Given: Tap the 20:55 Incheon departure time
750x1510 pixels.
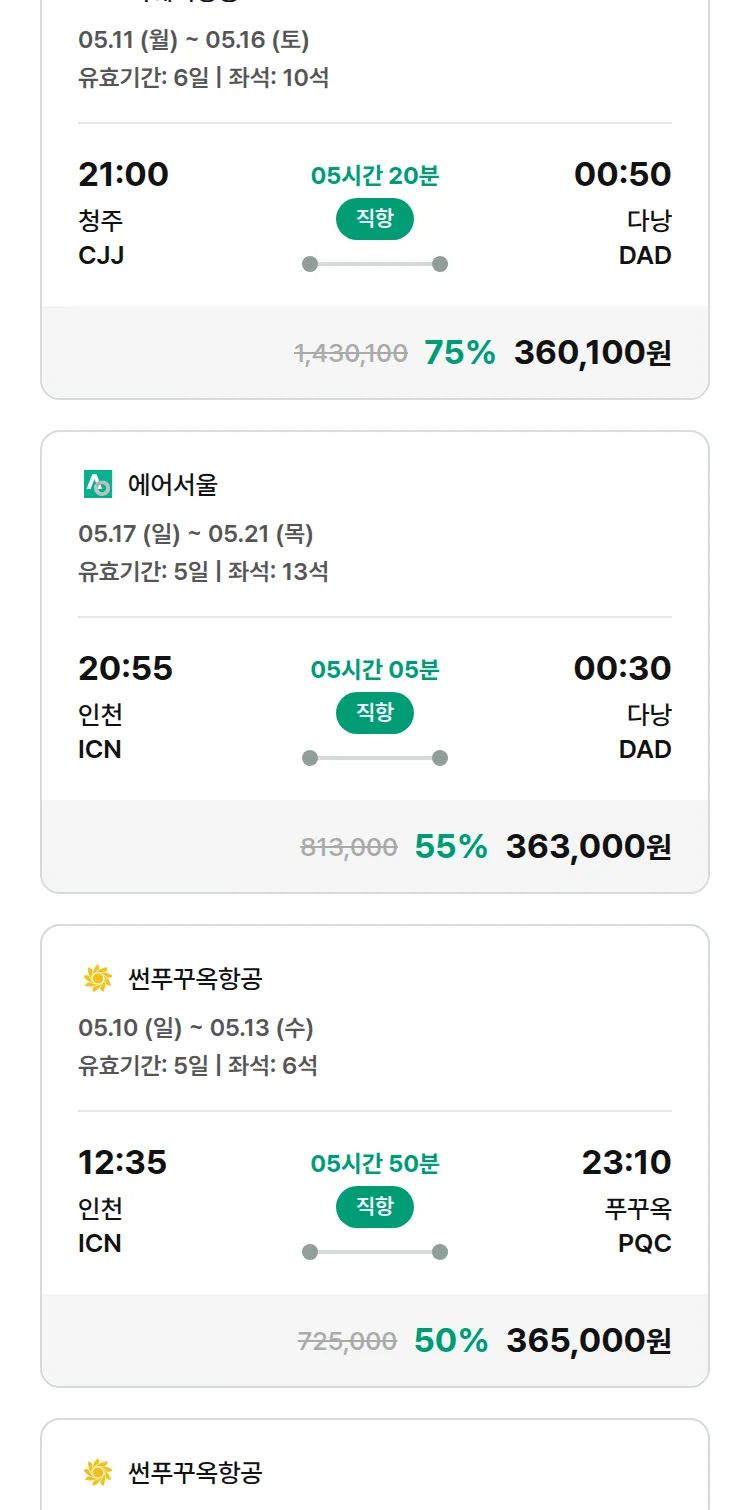Looking at the screenshot, I should (126, 668).
